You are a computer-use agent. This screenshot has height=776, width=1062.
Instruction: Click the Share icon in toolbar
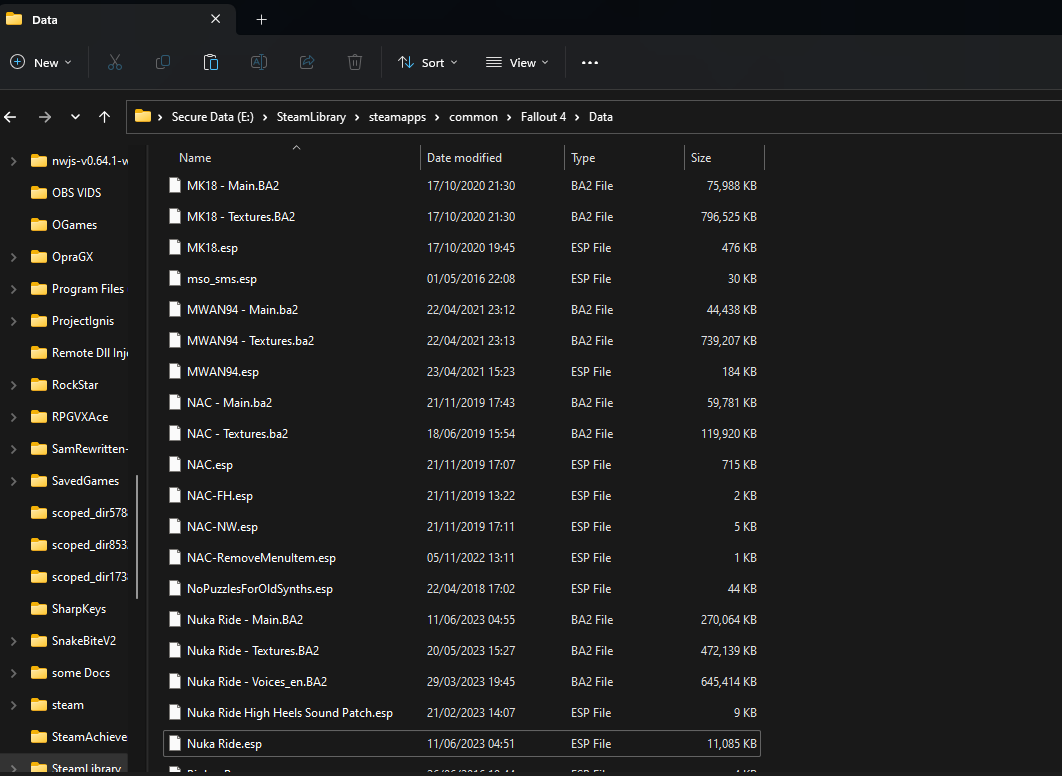point(307,62)
